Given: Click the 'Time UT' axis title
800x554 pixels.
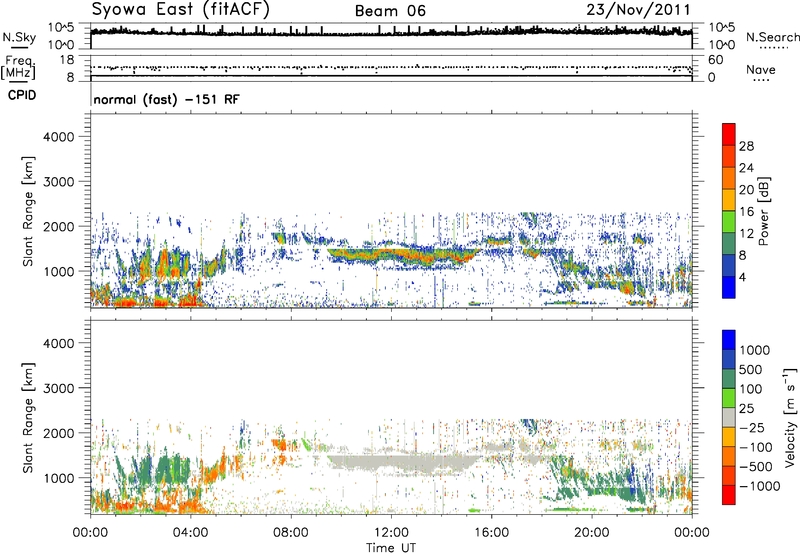Looking at the screenshot, I should click(x=391, y=548).
